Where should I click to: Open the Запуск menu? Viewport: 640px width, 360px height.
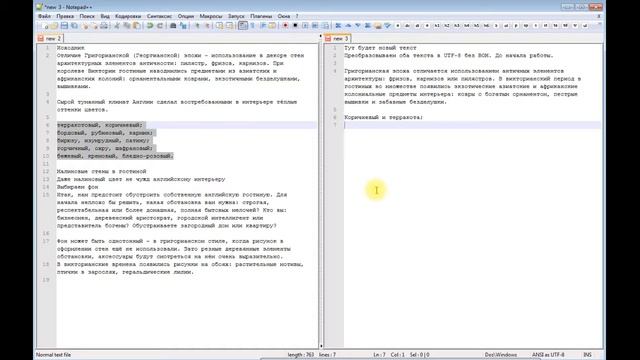(236, 16)
